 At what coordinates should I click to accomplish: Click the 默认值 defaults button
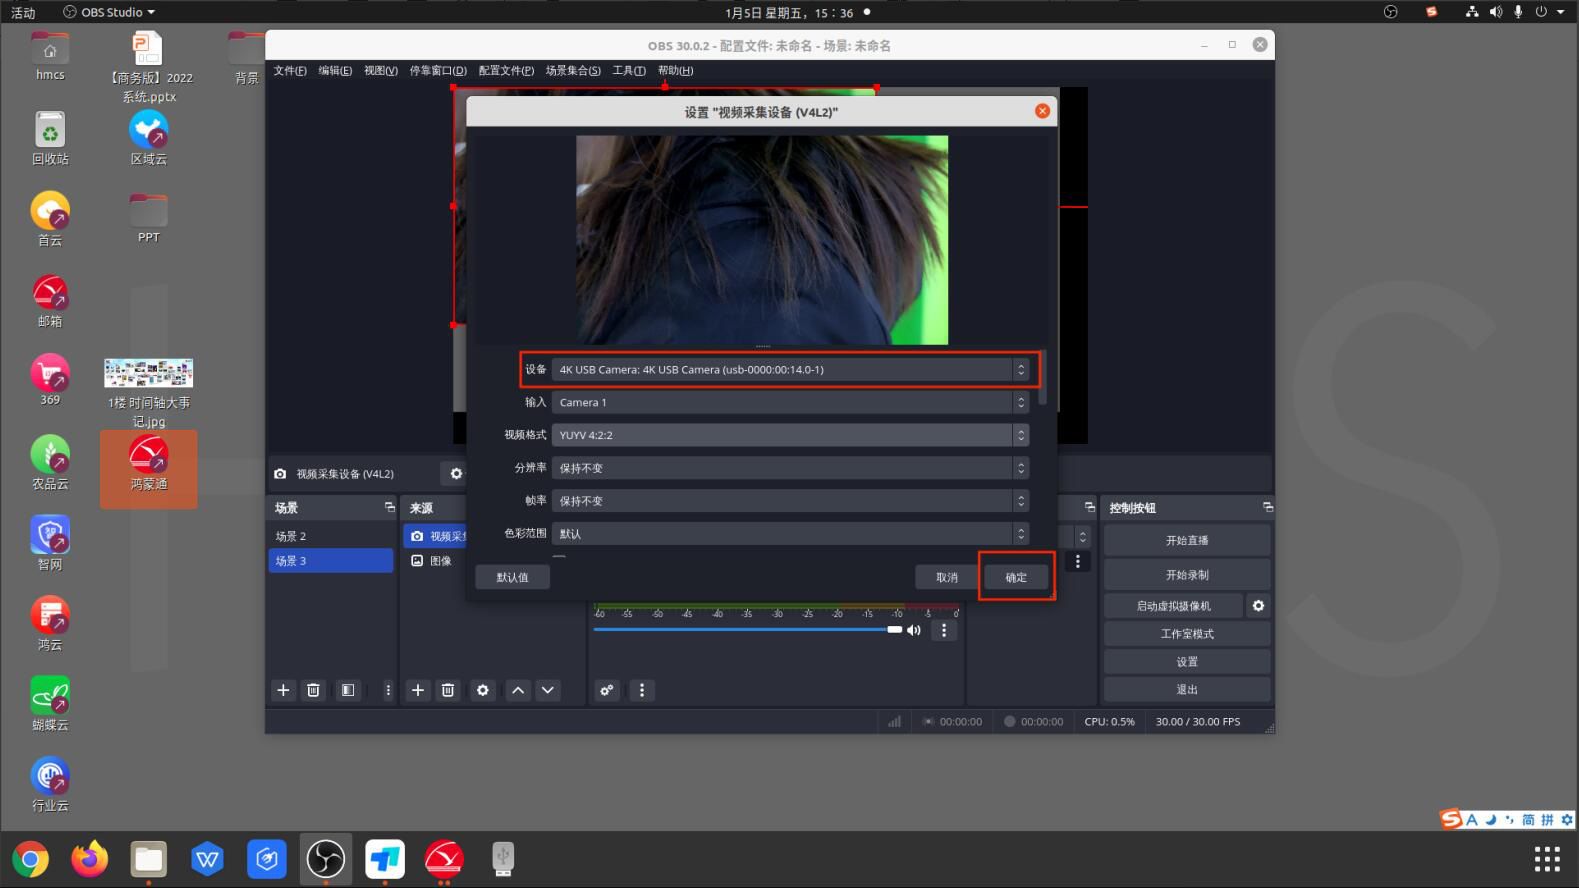tap(512, 577)
